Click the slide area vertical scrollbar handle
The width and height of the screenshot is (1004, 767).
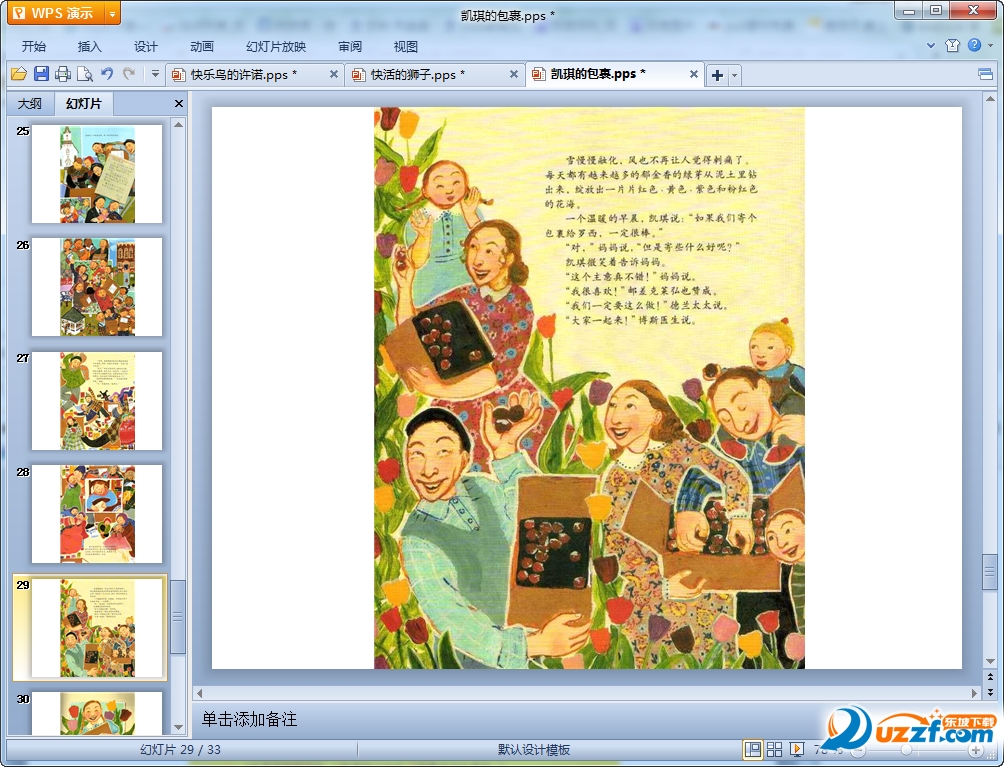(x=990, y=572)
